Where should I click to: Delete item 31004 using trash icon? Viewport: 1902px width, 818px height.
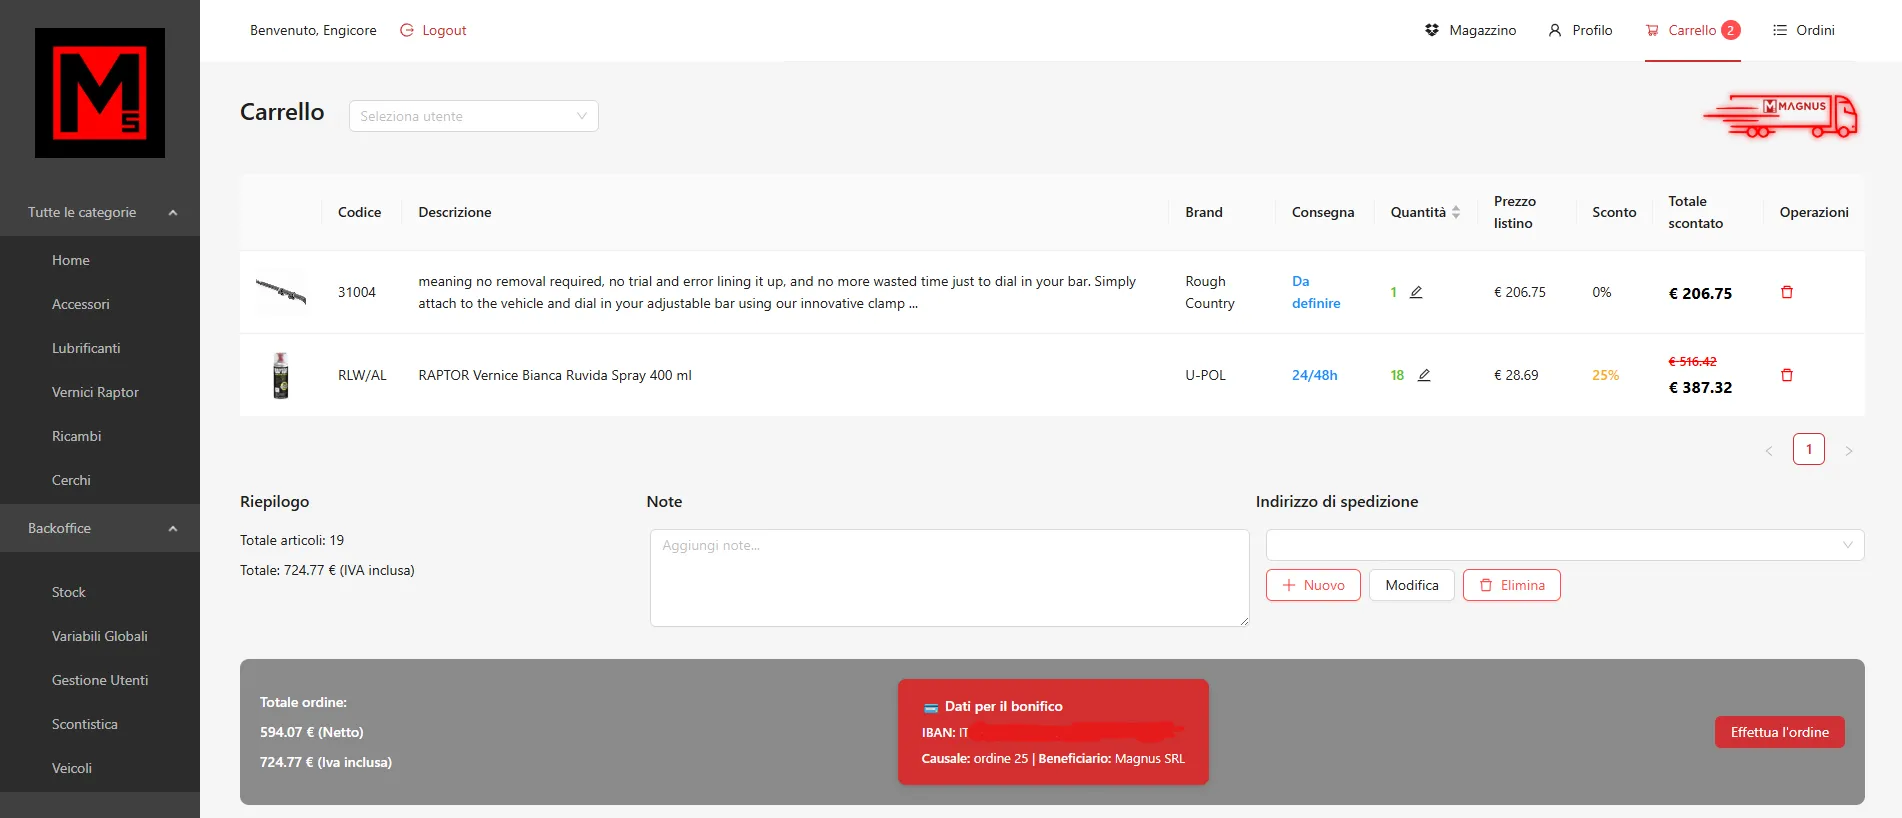click(1786, 292)
